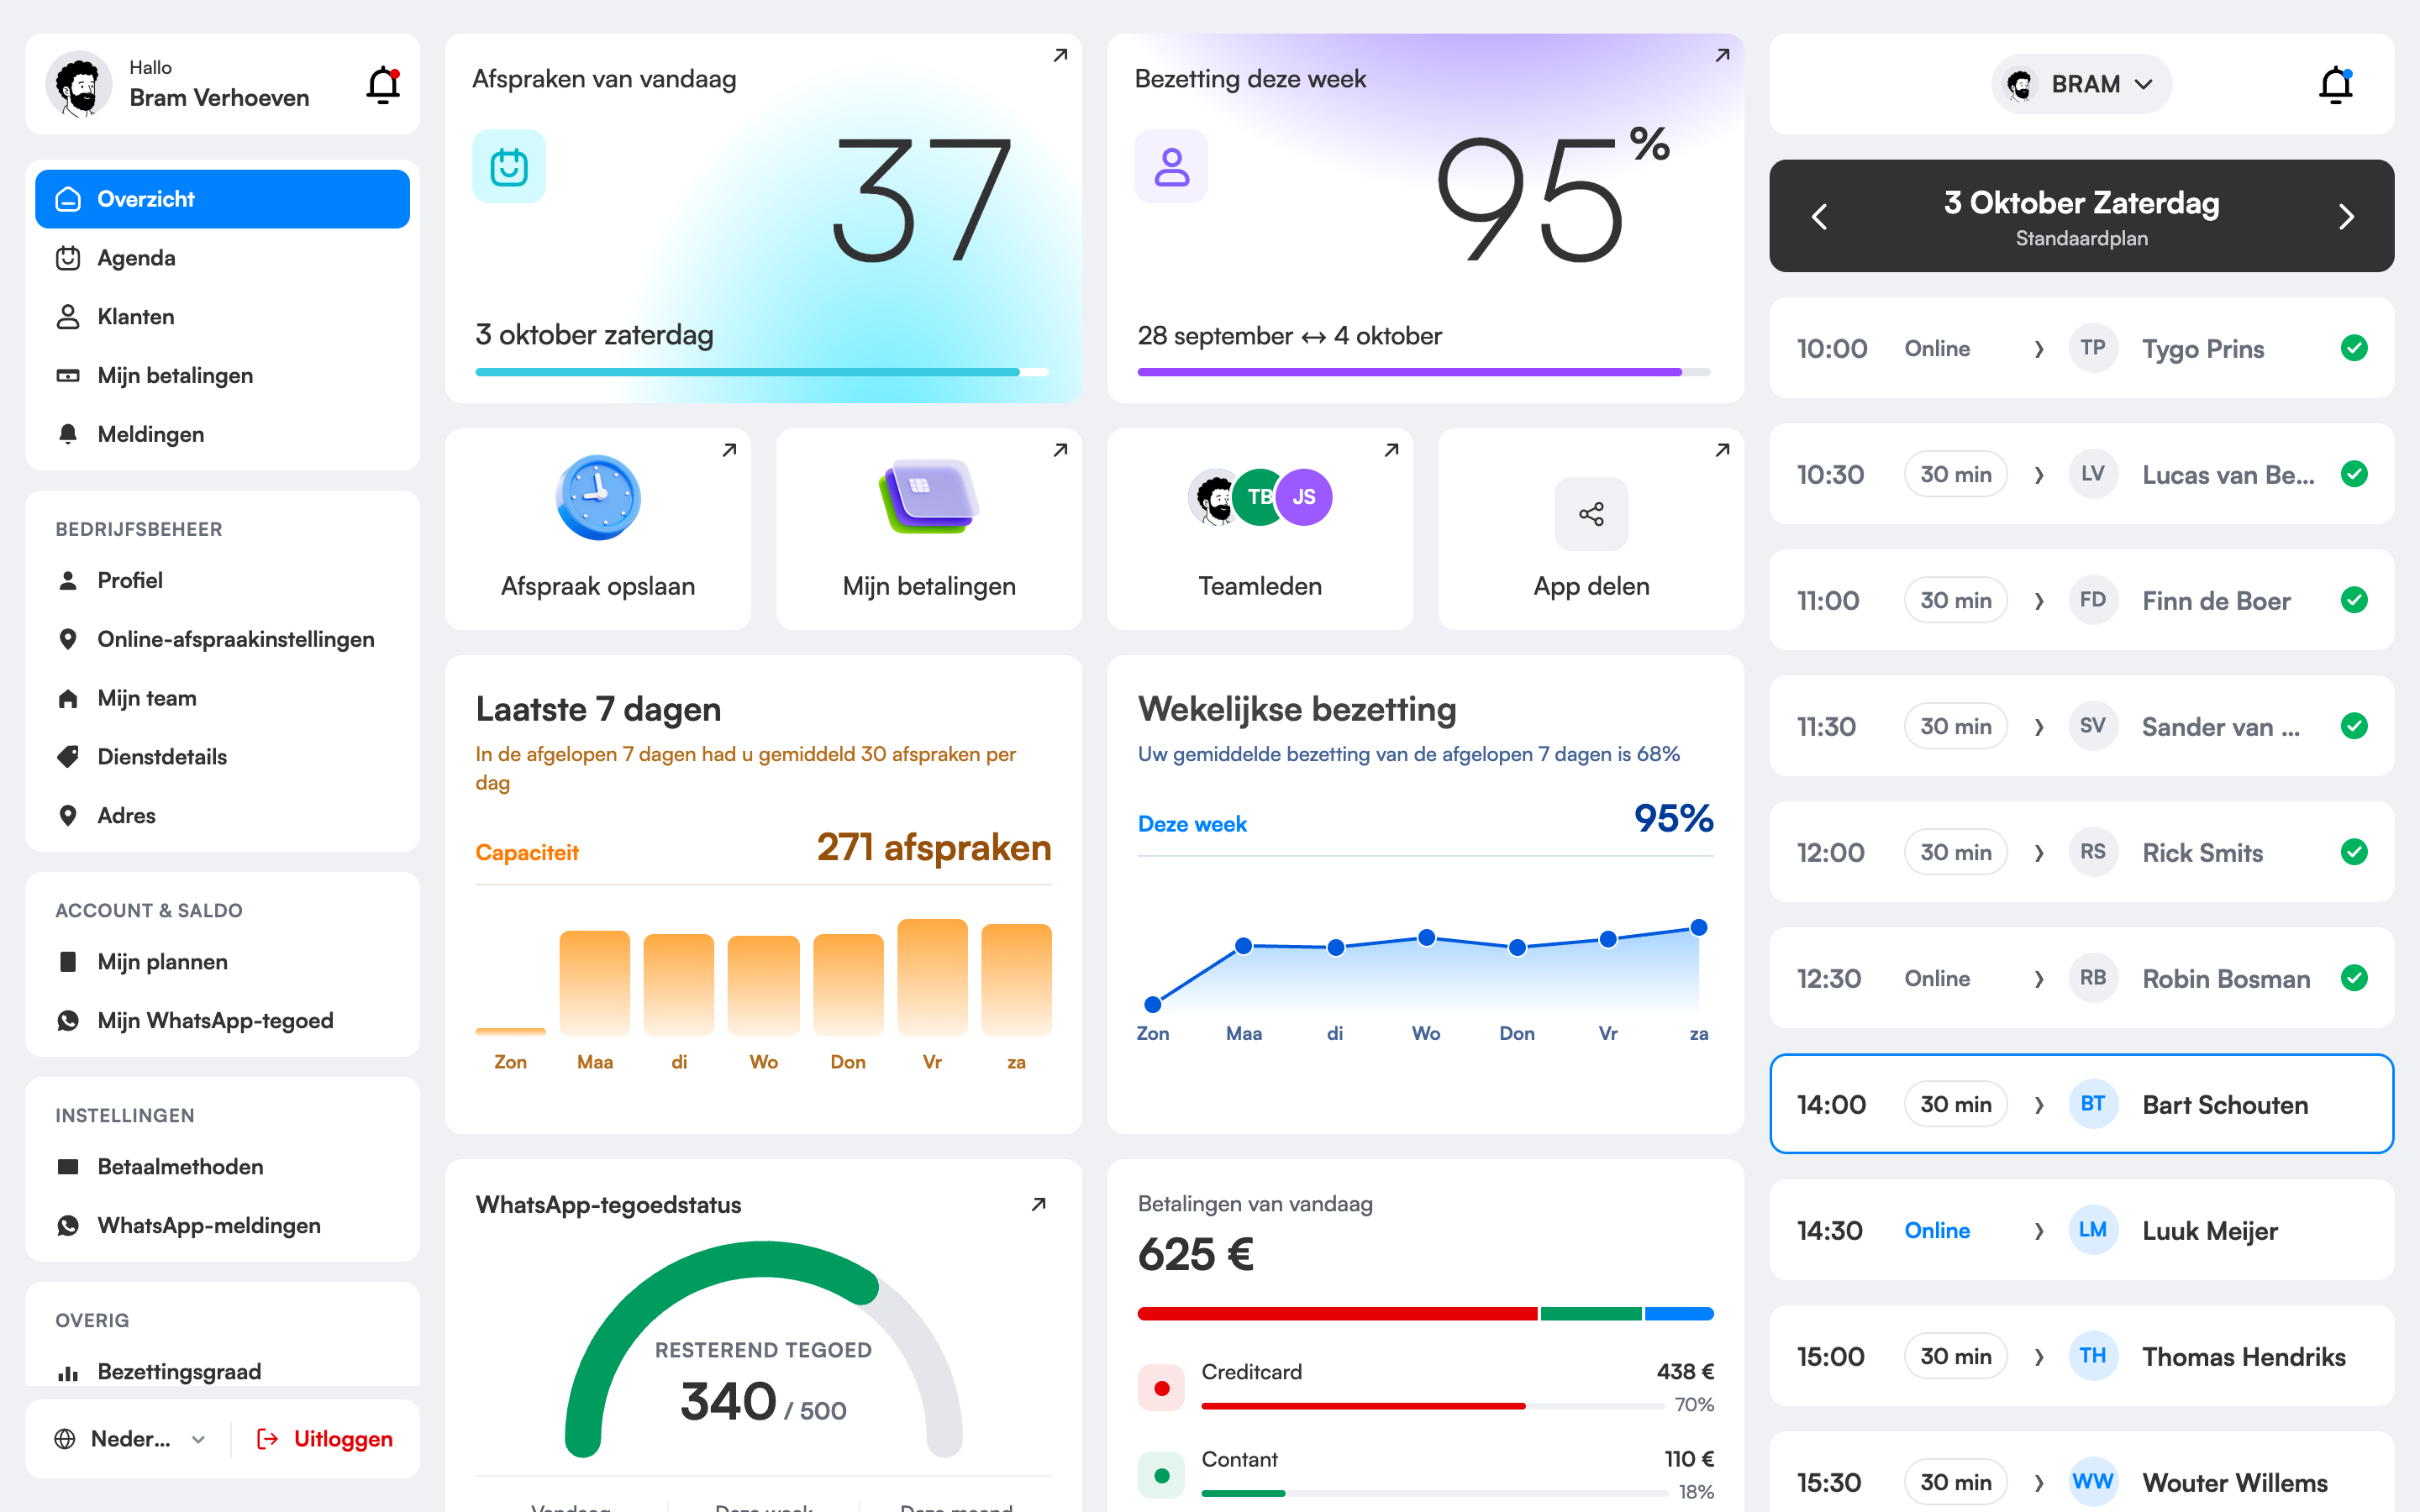Open Betaalmethoden under Instellingen
The image size is (2420, 1512).
[x=222, y=1166]
